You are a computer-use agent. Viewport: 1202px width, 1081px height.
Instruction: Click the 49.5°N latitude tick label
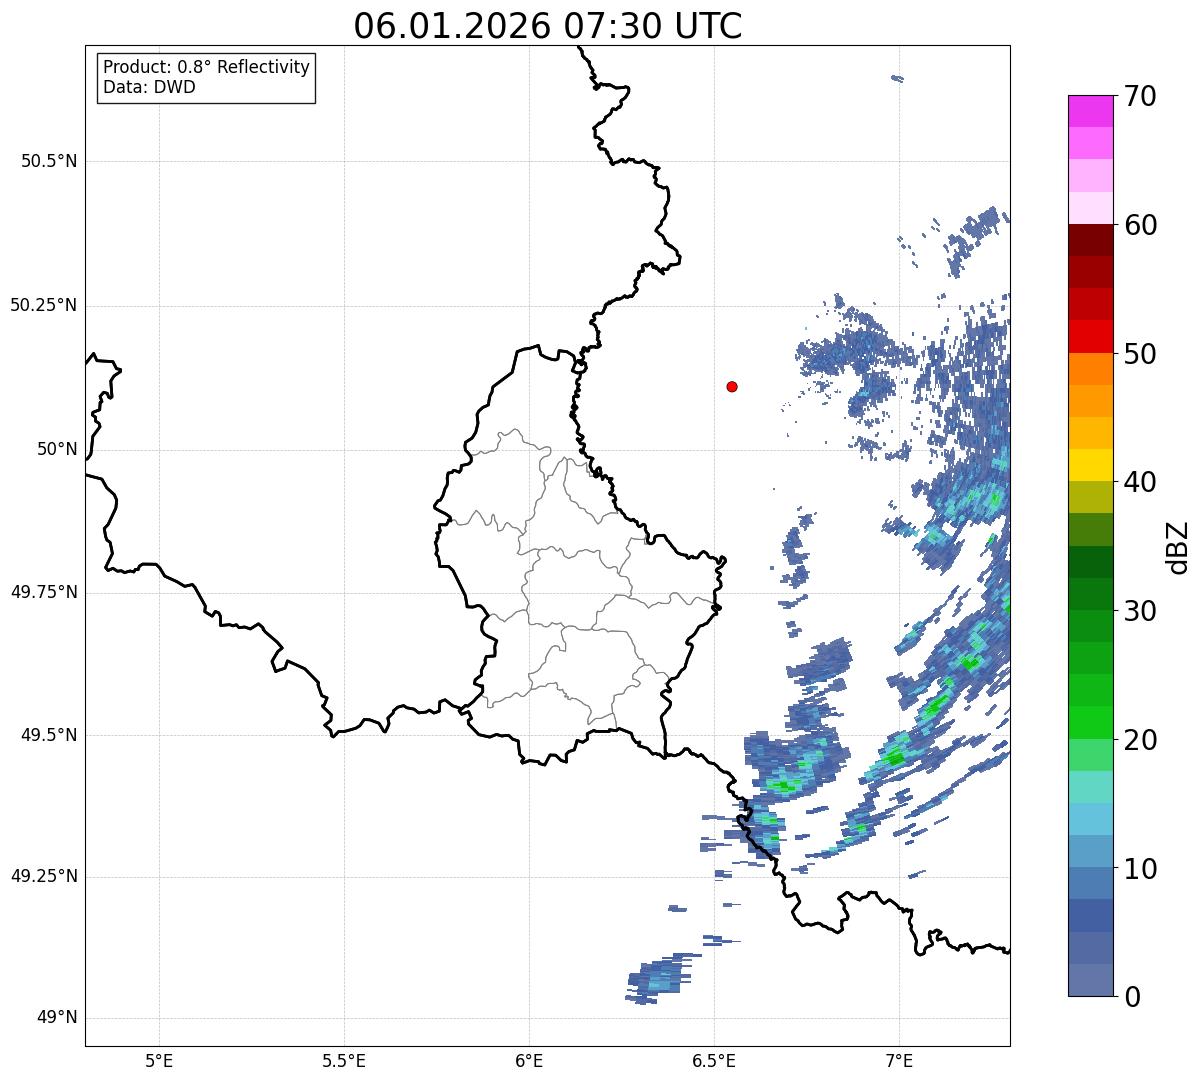[49, 735]
